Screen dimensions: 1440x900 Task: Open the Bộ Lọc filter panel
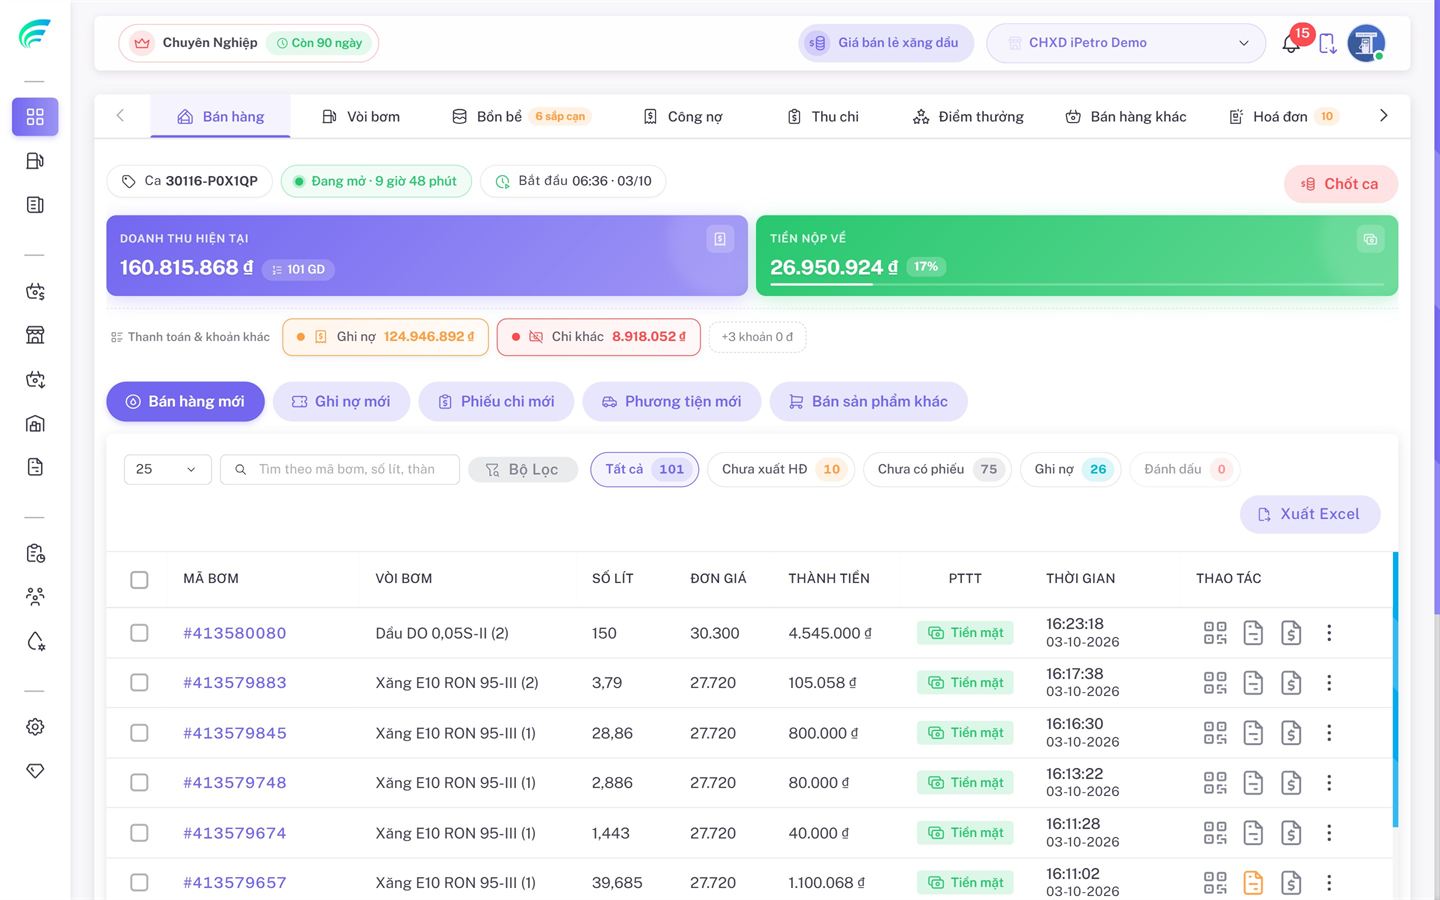tap(523, 469)
